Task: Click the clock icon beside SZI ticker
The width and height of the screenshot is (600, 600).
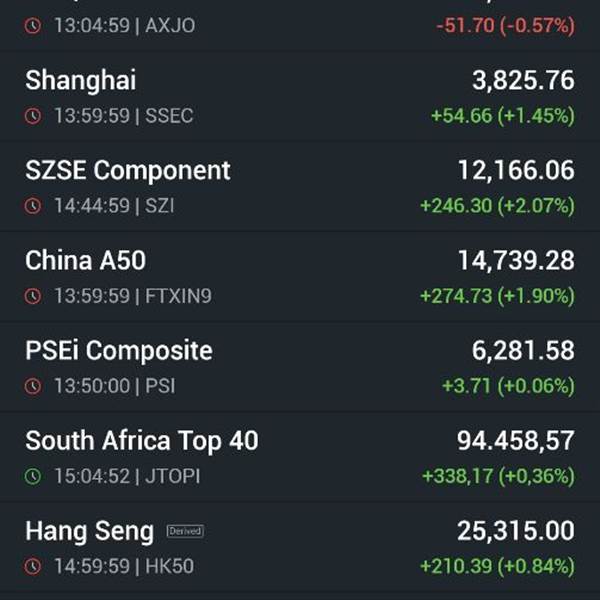Action: [33, 206]
